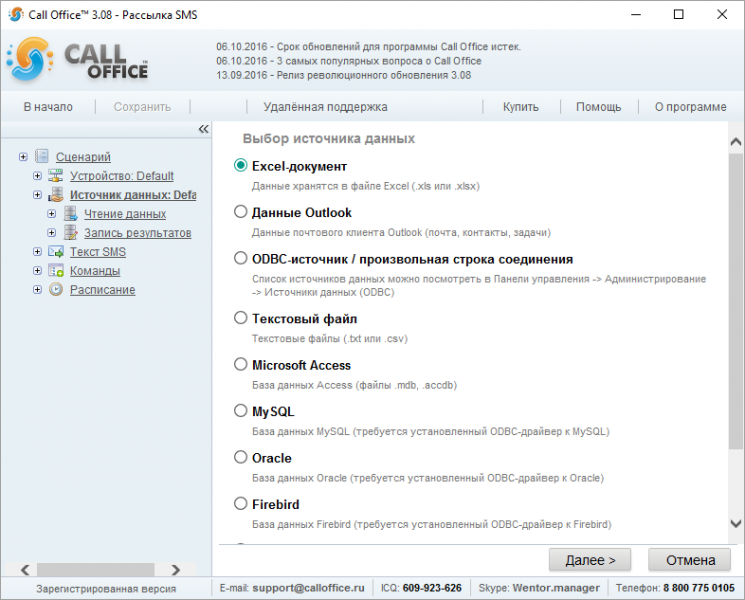The width and height of the screenshot is (745, 600).
Task: Click the phone number 8 800 775 0105
Action: pyautogui.click(x=699, y=588)
